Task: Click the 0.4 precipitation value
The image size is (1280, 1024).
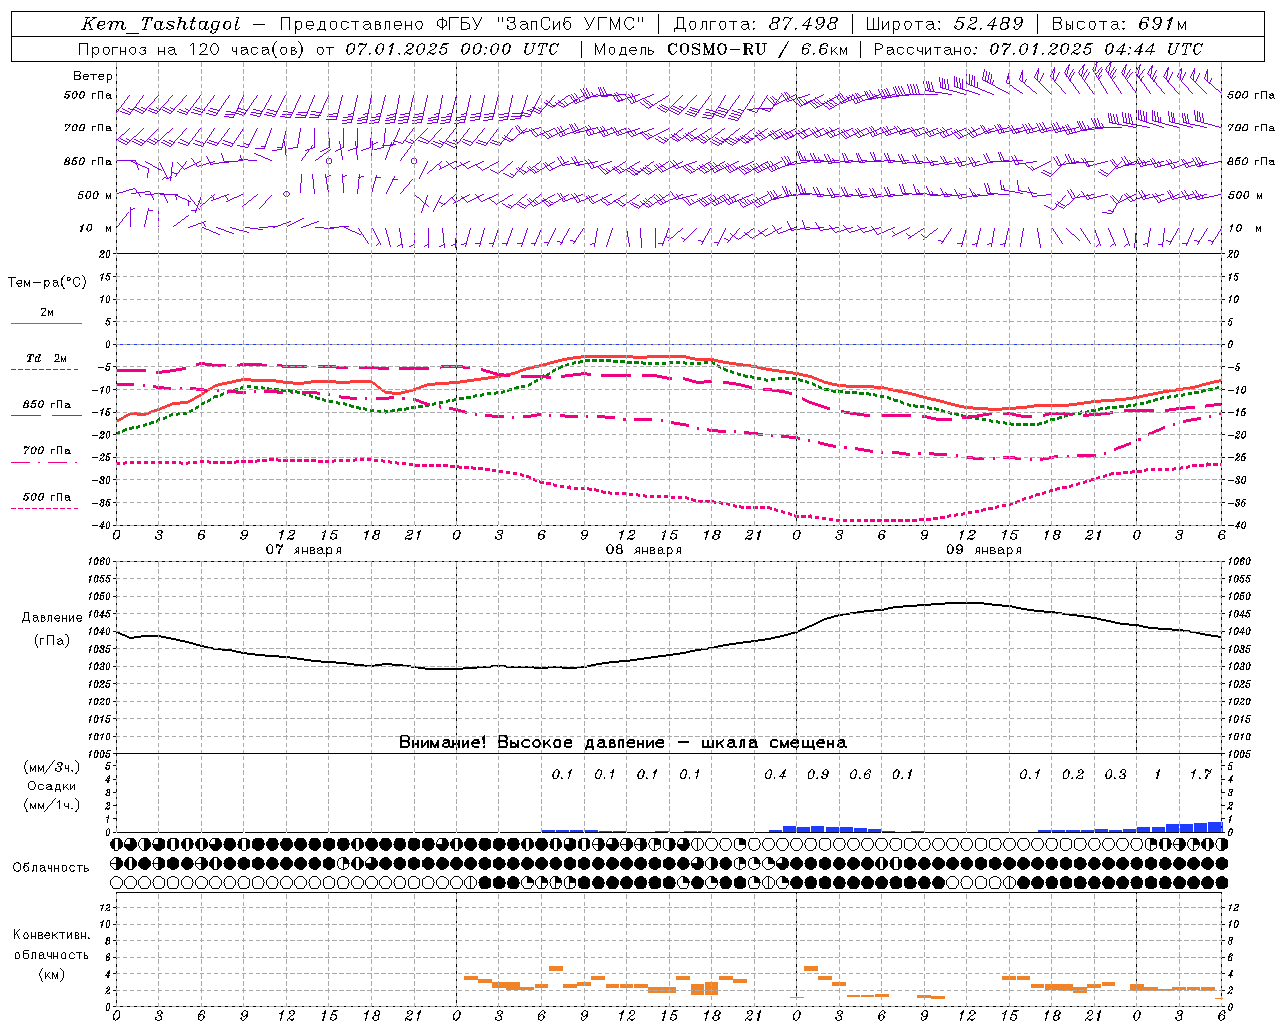Action: (775, 775)
